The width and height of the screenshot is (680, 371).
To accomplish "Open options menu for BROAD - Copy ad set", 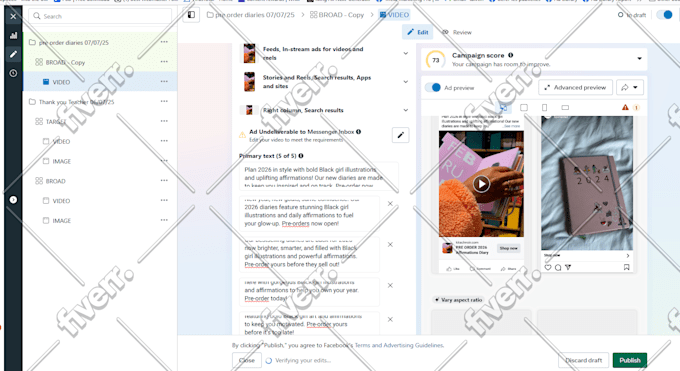I will (x=164, y=62).
